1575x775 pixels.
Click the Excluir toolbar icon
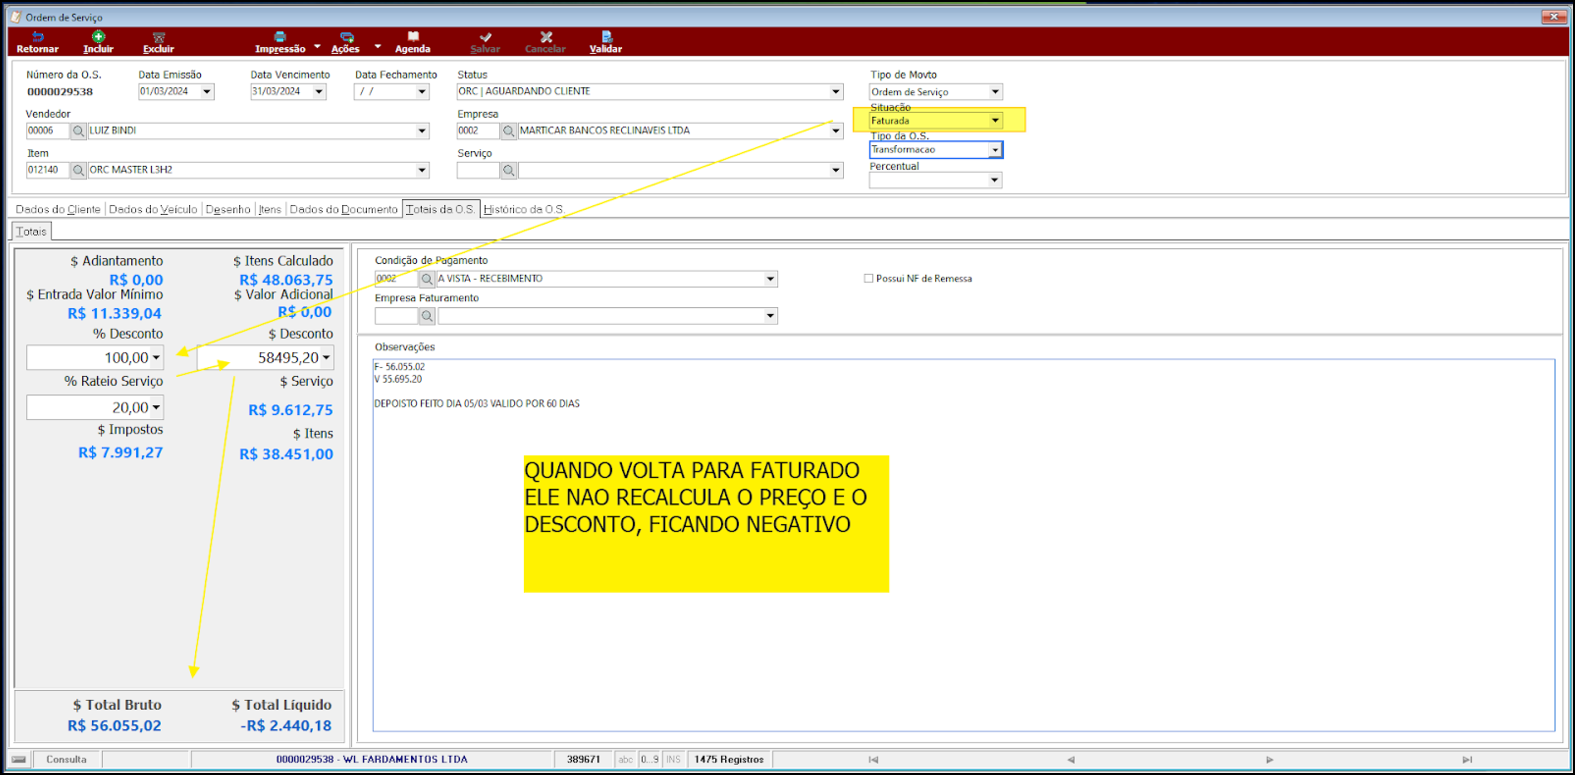tap(158, 37)
